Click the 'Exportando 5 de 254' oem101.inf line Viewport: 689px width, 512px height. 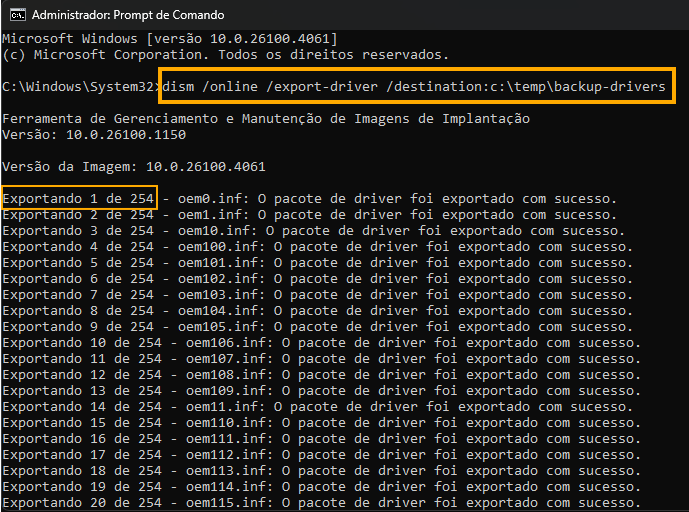[318, 263]
